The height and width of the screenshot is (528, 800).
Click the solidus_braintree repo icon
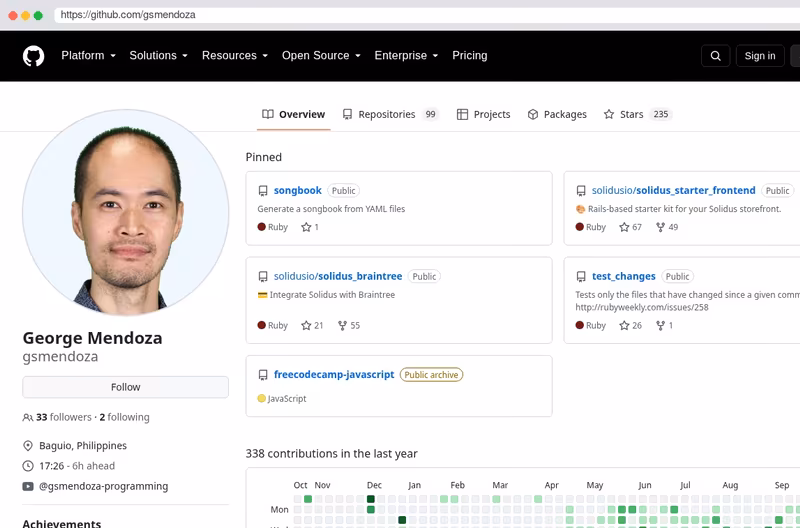pos(263,276)
